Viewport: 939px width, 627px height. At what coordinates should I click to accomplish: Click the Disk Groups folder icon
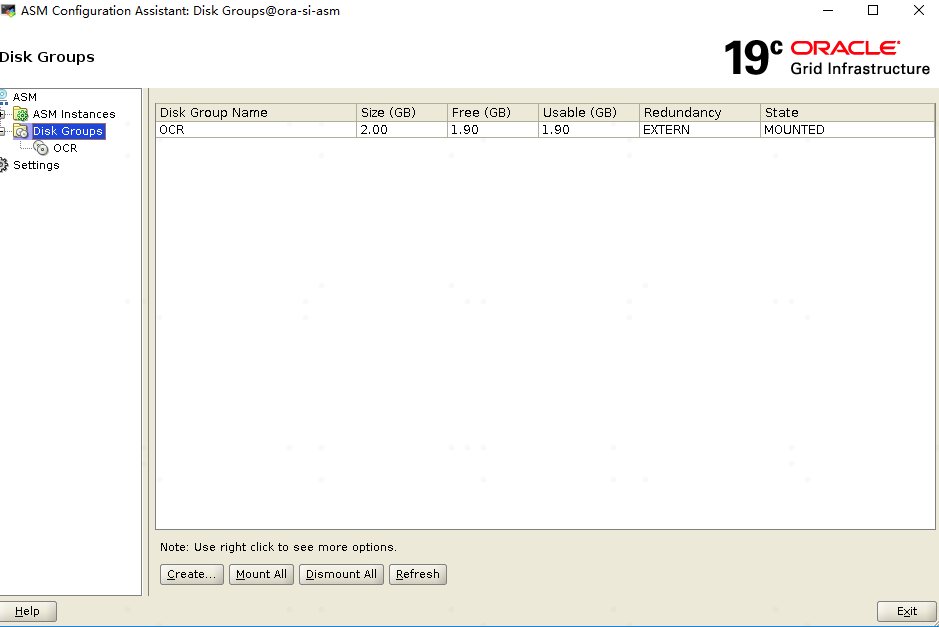point(21,131)
